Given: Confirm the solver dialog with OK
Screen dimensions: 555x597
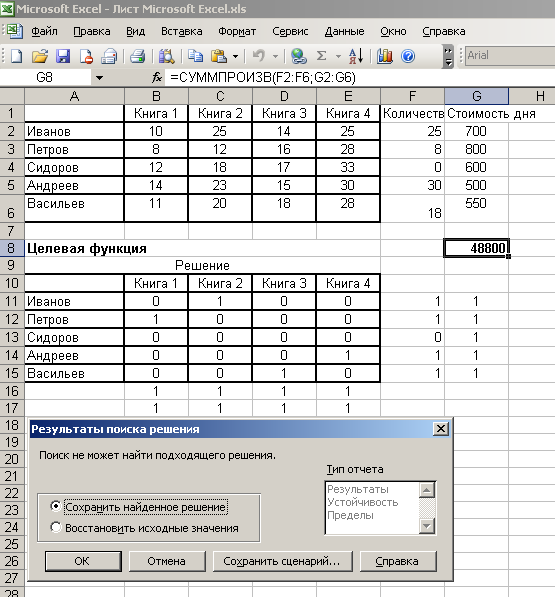Looking at the screenshot, I should pyautogui.click(x=83, y=561).
